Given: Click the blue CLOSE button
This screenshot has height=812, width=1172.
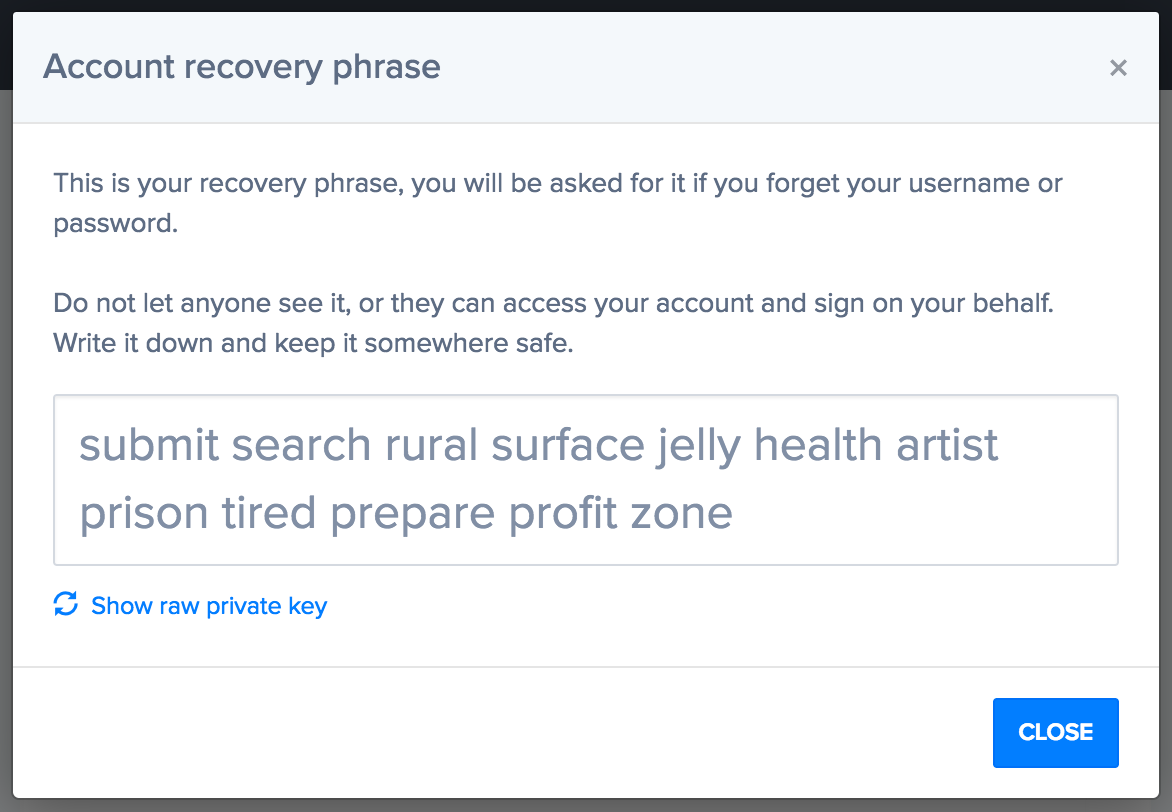Looking at the screenshot, I should (1055, 733).
